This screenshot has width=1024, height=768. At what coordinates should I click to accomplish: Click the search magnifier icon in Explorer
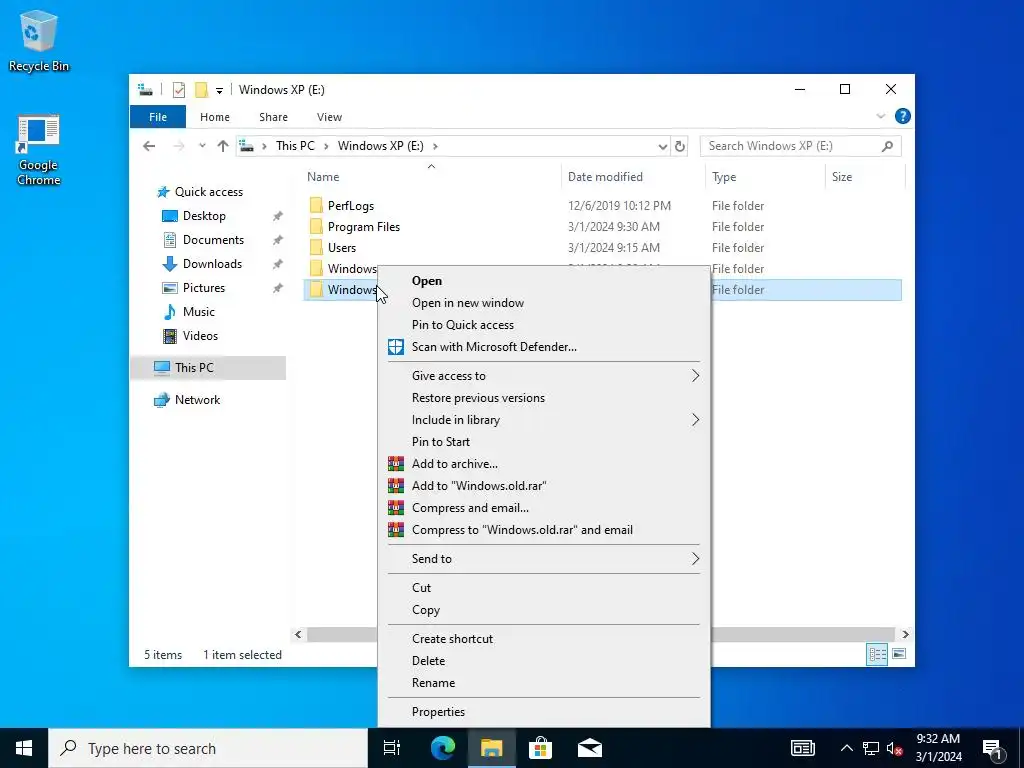point(887,146)
